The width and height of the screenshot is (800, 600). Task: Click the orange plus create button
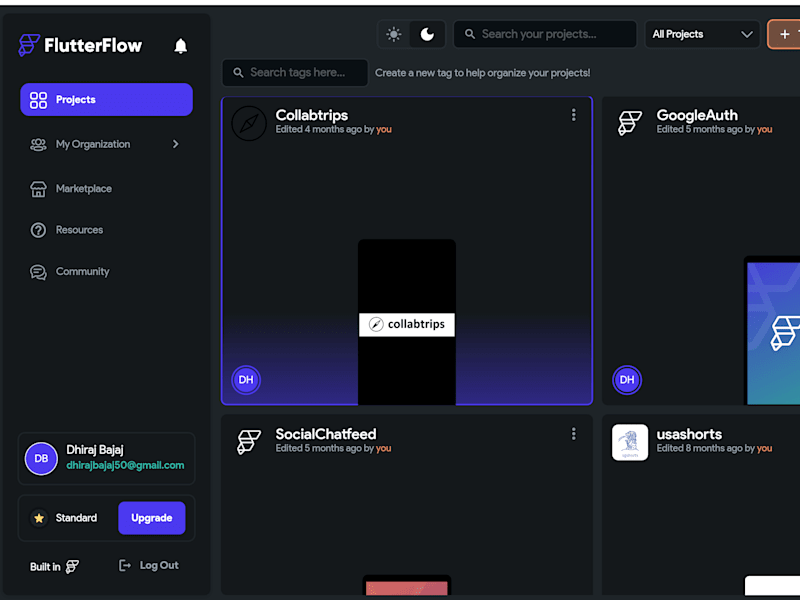point(784,34)
